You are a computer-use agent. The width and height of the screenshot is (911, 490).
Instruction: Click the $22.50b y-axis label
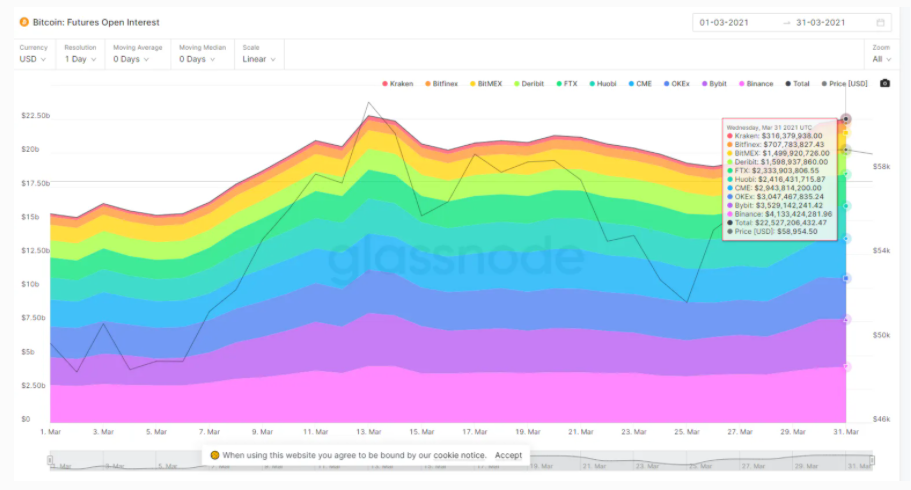(x=35, y=116)
